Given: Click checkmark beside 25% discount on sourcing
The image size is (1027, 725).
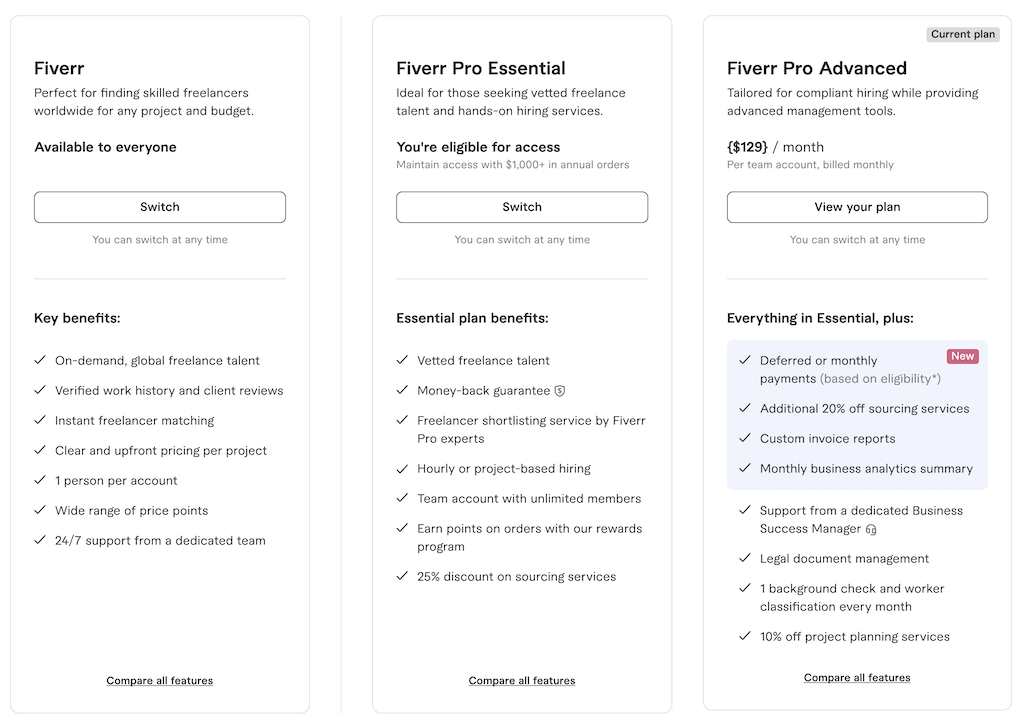Looking at the screenshot, I should click(x=402, y=576).
